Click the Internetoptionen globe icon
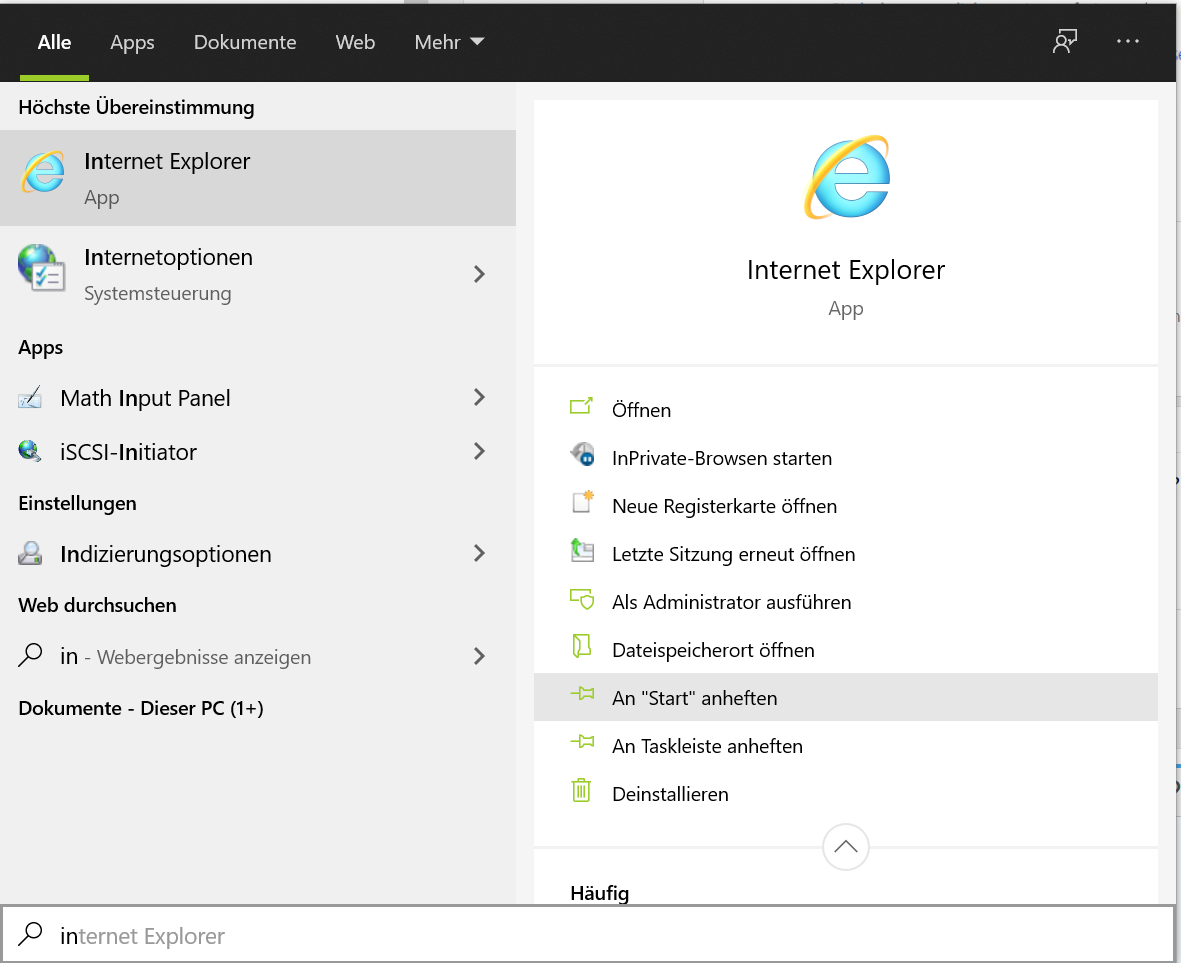The width and height of the screenshot is (1181, 963). tap(41, 269)
